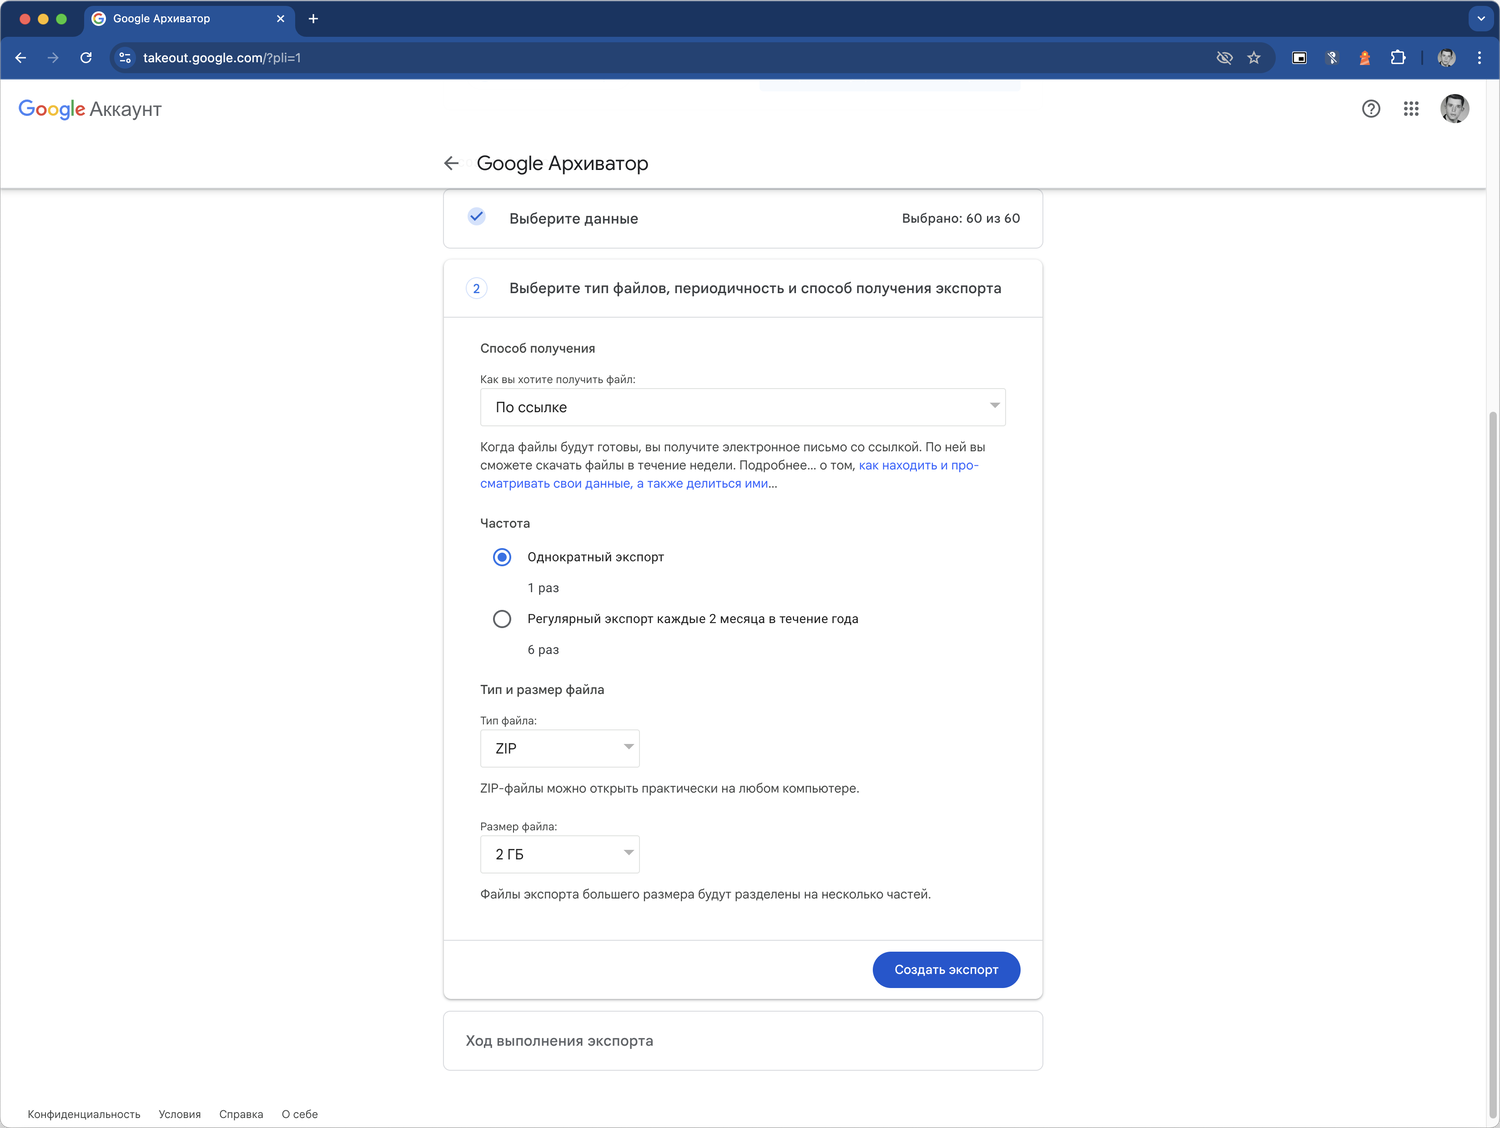
Task: Expand the Выберите данные step
Action: point(743,218)
